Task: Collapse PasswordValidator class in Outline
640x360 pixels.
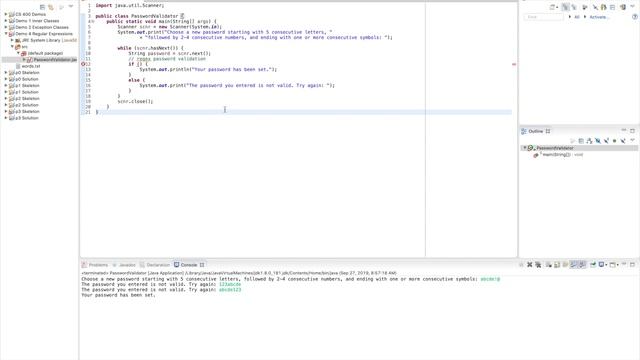Action: pos(525,148)
